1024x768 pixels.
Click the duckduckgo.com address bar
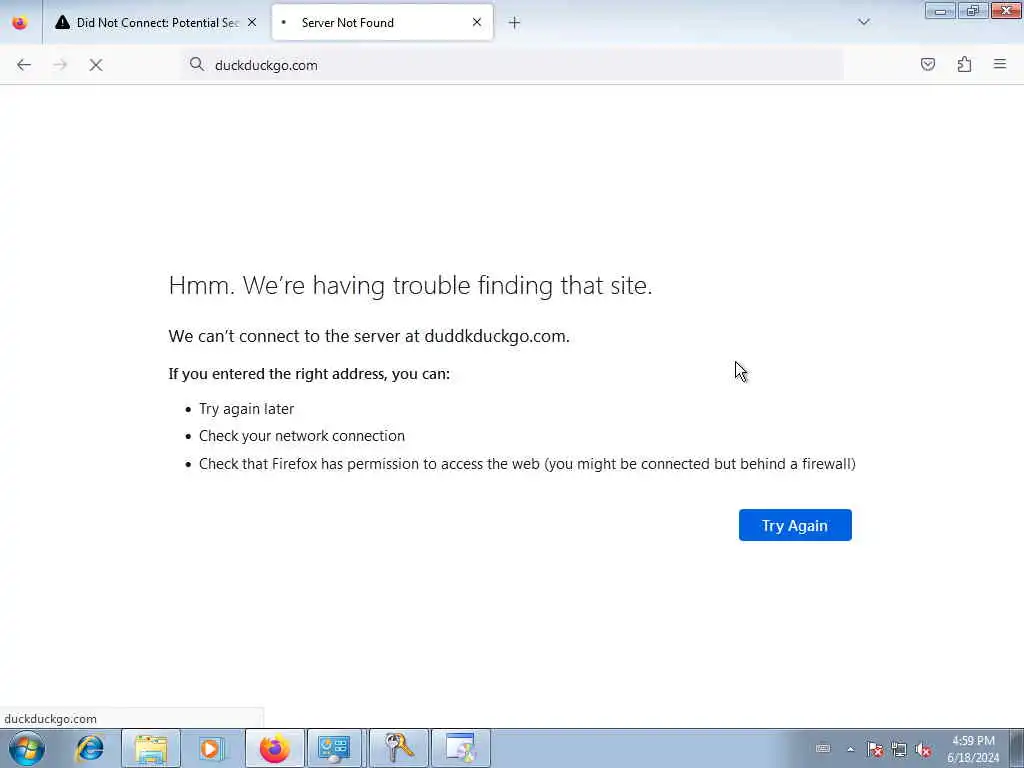click(513, 65)
